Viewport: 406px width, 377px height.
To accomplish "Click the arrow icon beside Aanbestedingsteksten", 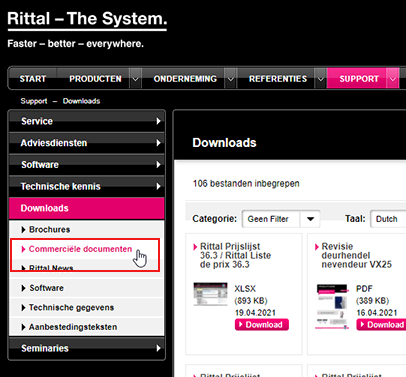I will 23,327.
